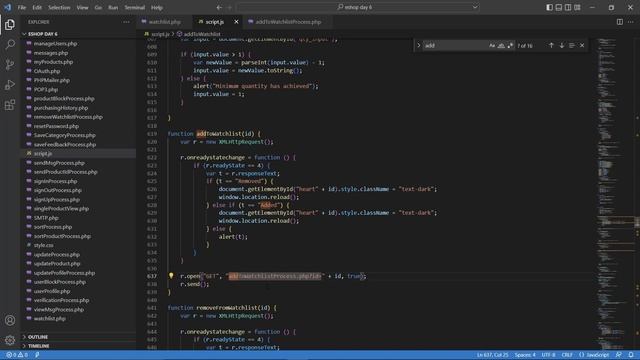Open signInProcess.php in Explorer
This screenshot has width=640, height=360.
[x=56, y=181]
